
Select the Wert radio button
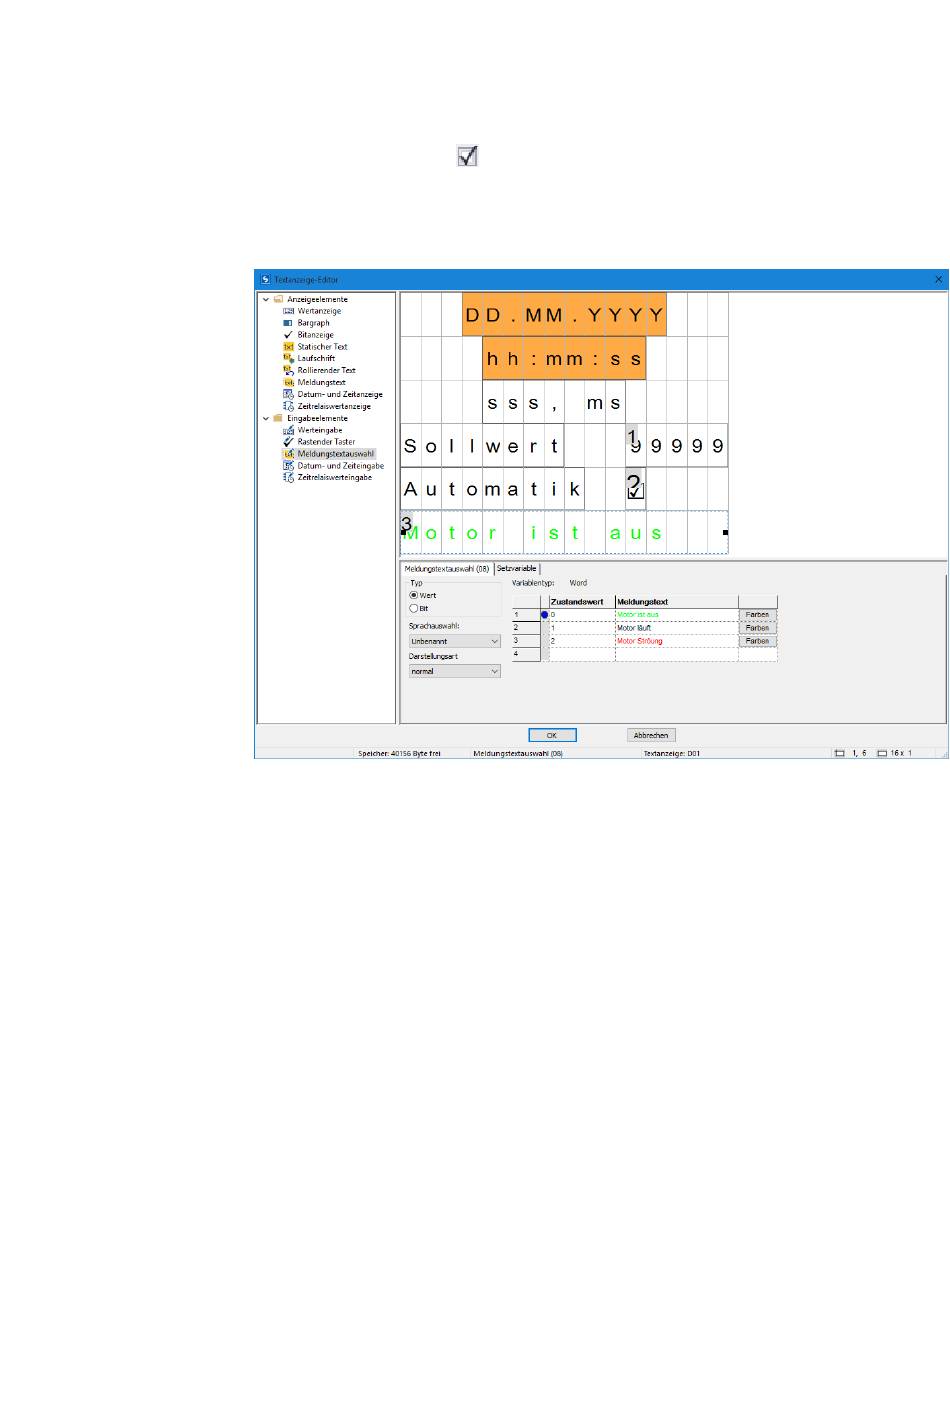click(x=414, y=595)
